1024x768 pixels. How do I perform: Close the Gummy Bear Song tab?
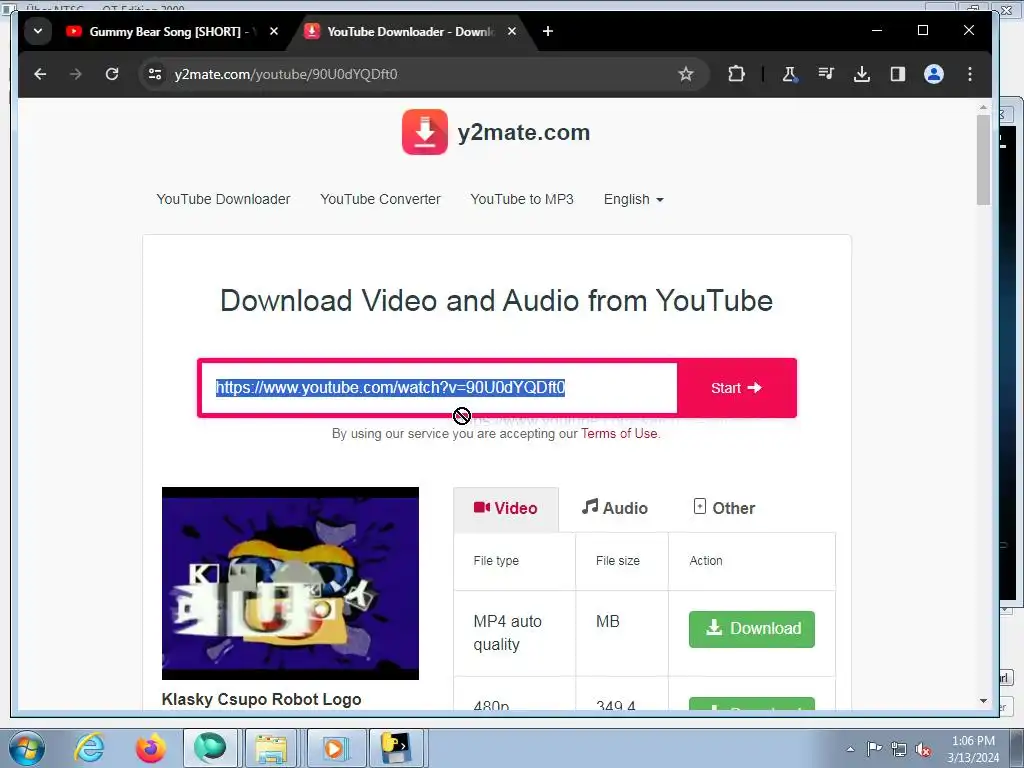[x=274, y=31]
